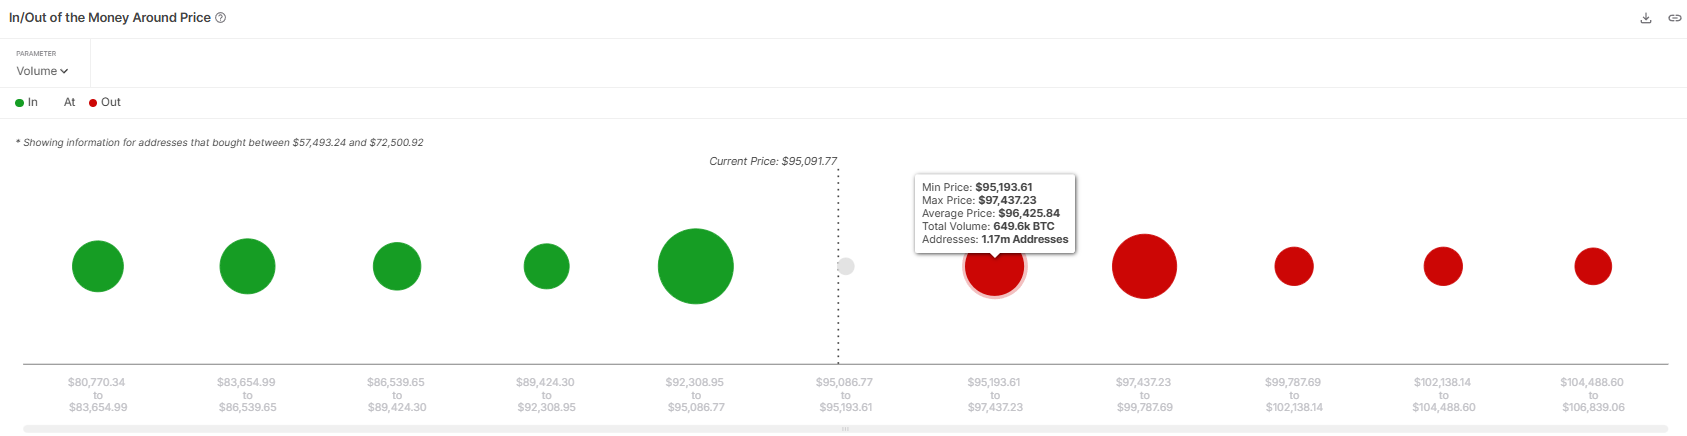1687x436 pixels.
Task: Click the small gray at-the-money bubble
Action: tap(846, 266)
